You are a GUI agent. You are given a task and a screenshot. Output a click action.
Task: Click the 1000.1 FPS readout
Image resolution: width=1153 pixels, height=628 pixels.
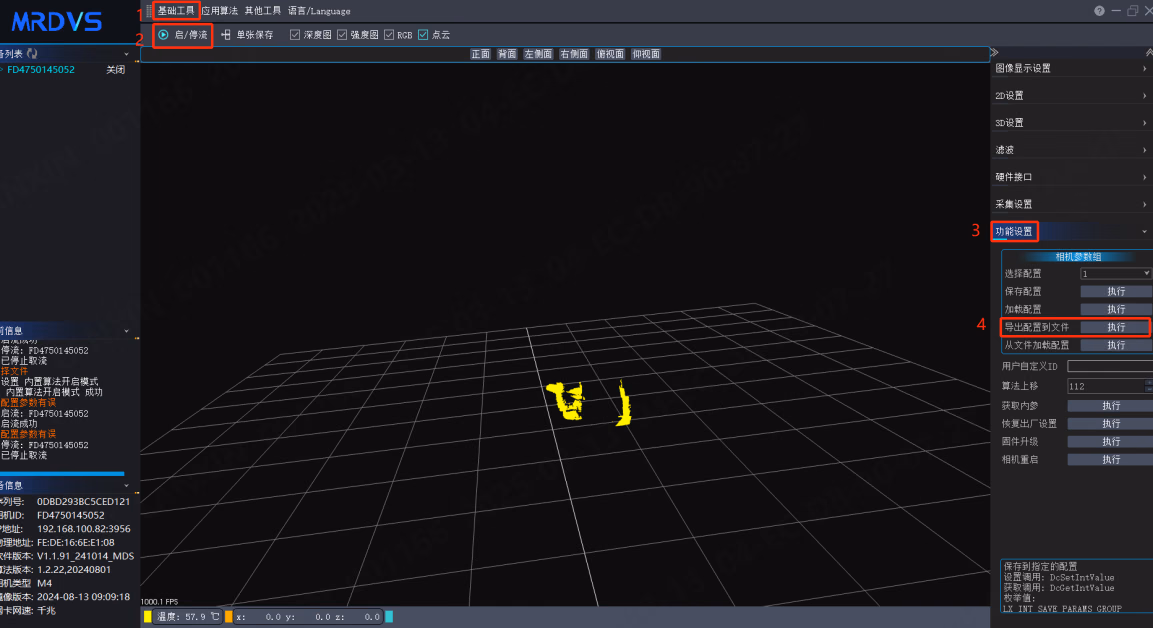160,602
